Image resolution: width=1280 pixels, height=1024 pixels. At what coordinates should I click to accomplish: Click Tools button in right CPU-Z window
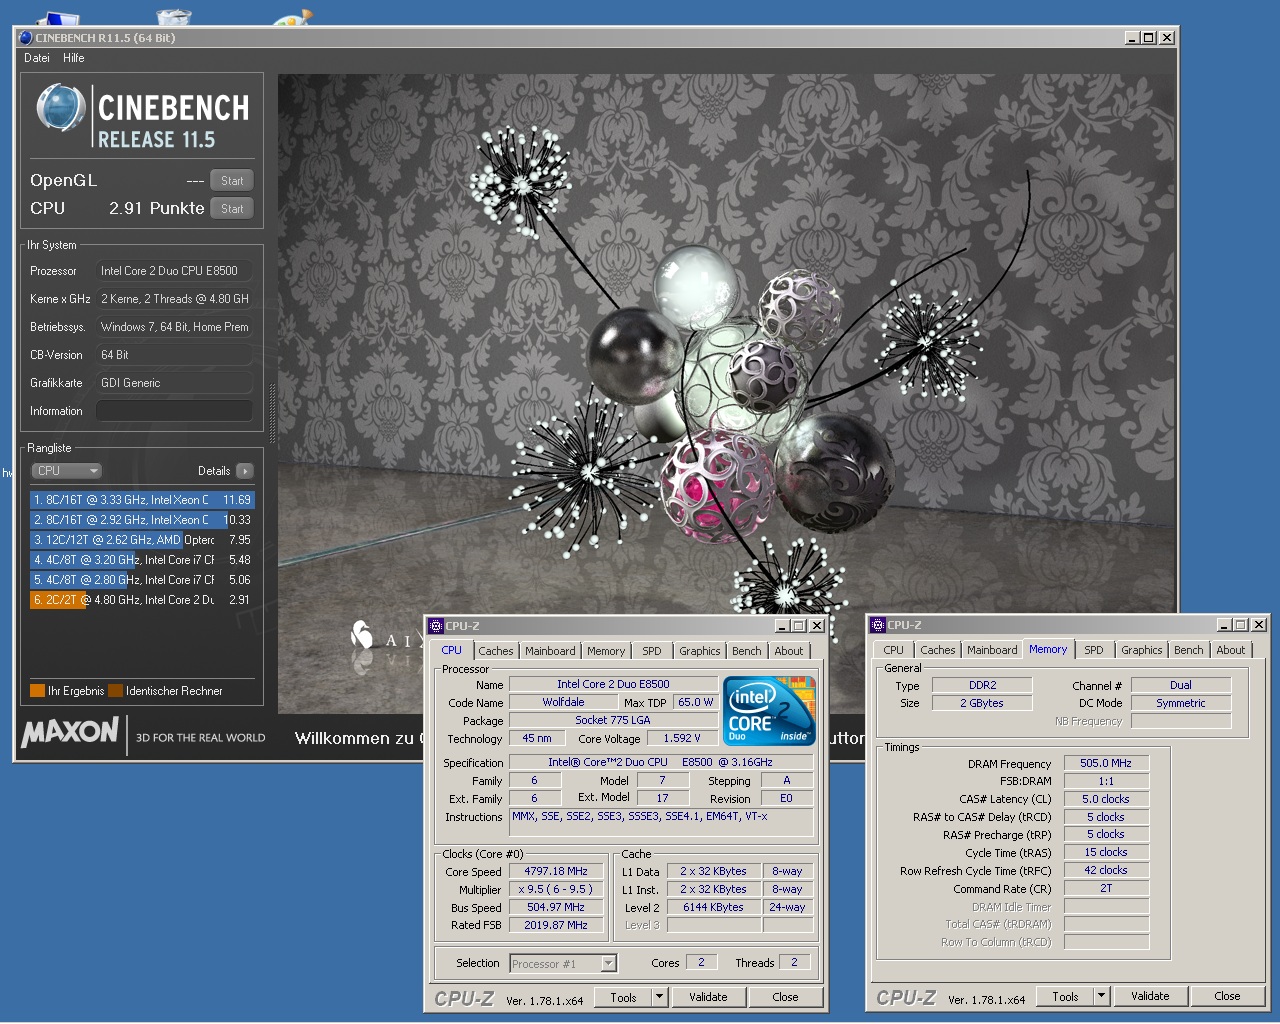tap(1065, 997)
